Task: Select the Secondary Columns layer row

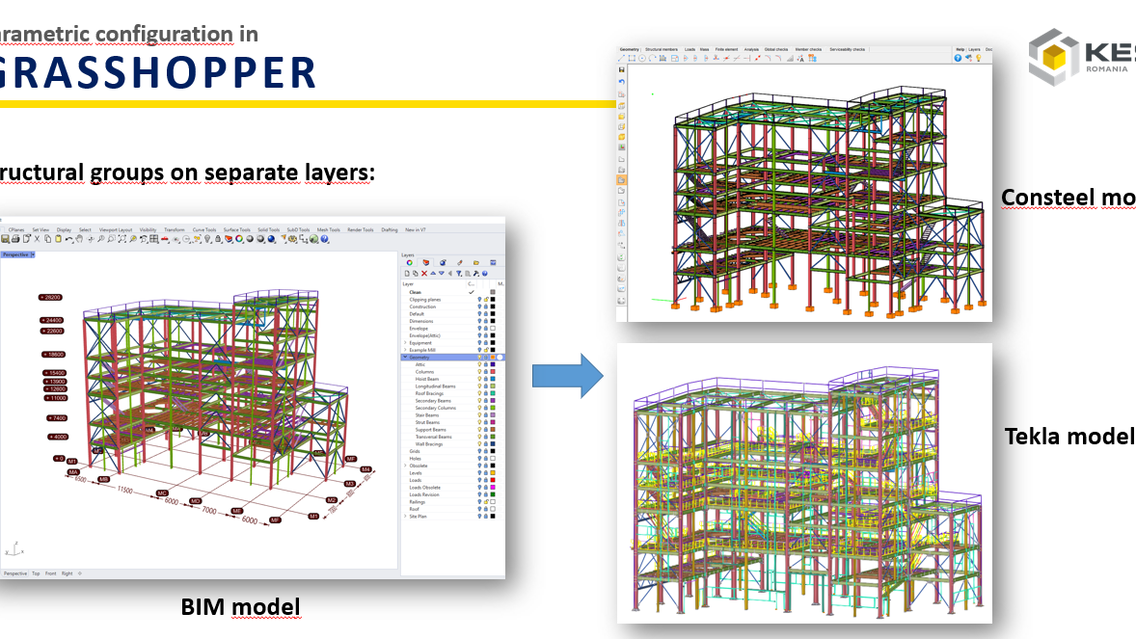Action: [451, 408]
